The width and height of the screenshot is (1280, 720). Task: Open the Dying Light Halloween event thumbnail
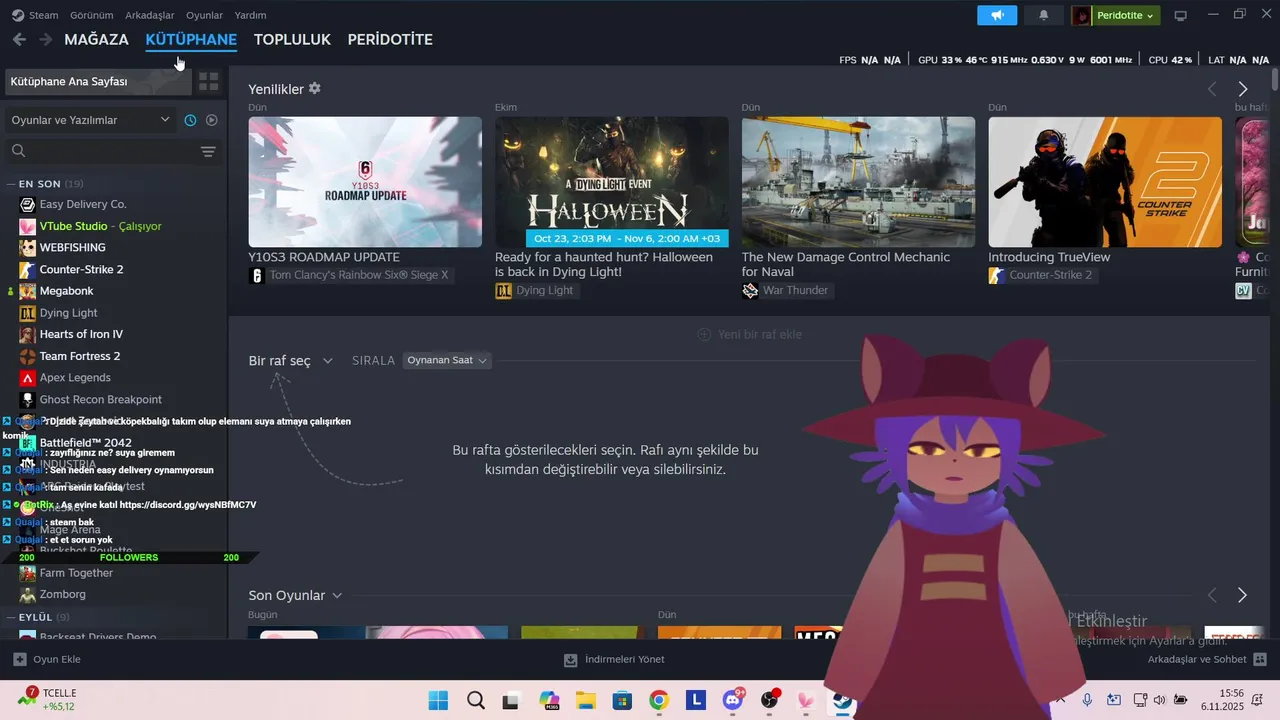pyautogui.click(x=612, y=182)
